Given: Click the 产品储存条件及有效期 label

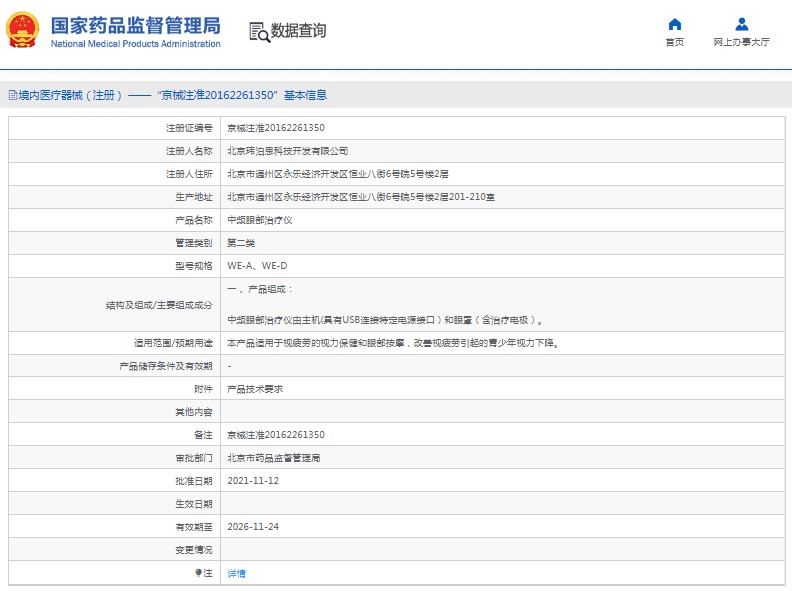Looking at the screenshot, I should point(166,366).
